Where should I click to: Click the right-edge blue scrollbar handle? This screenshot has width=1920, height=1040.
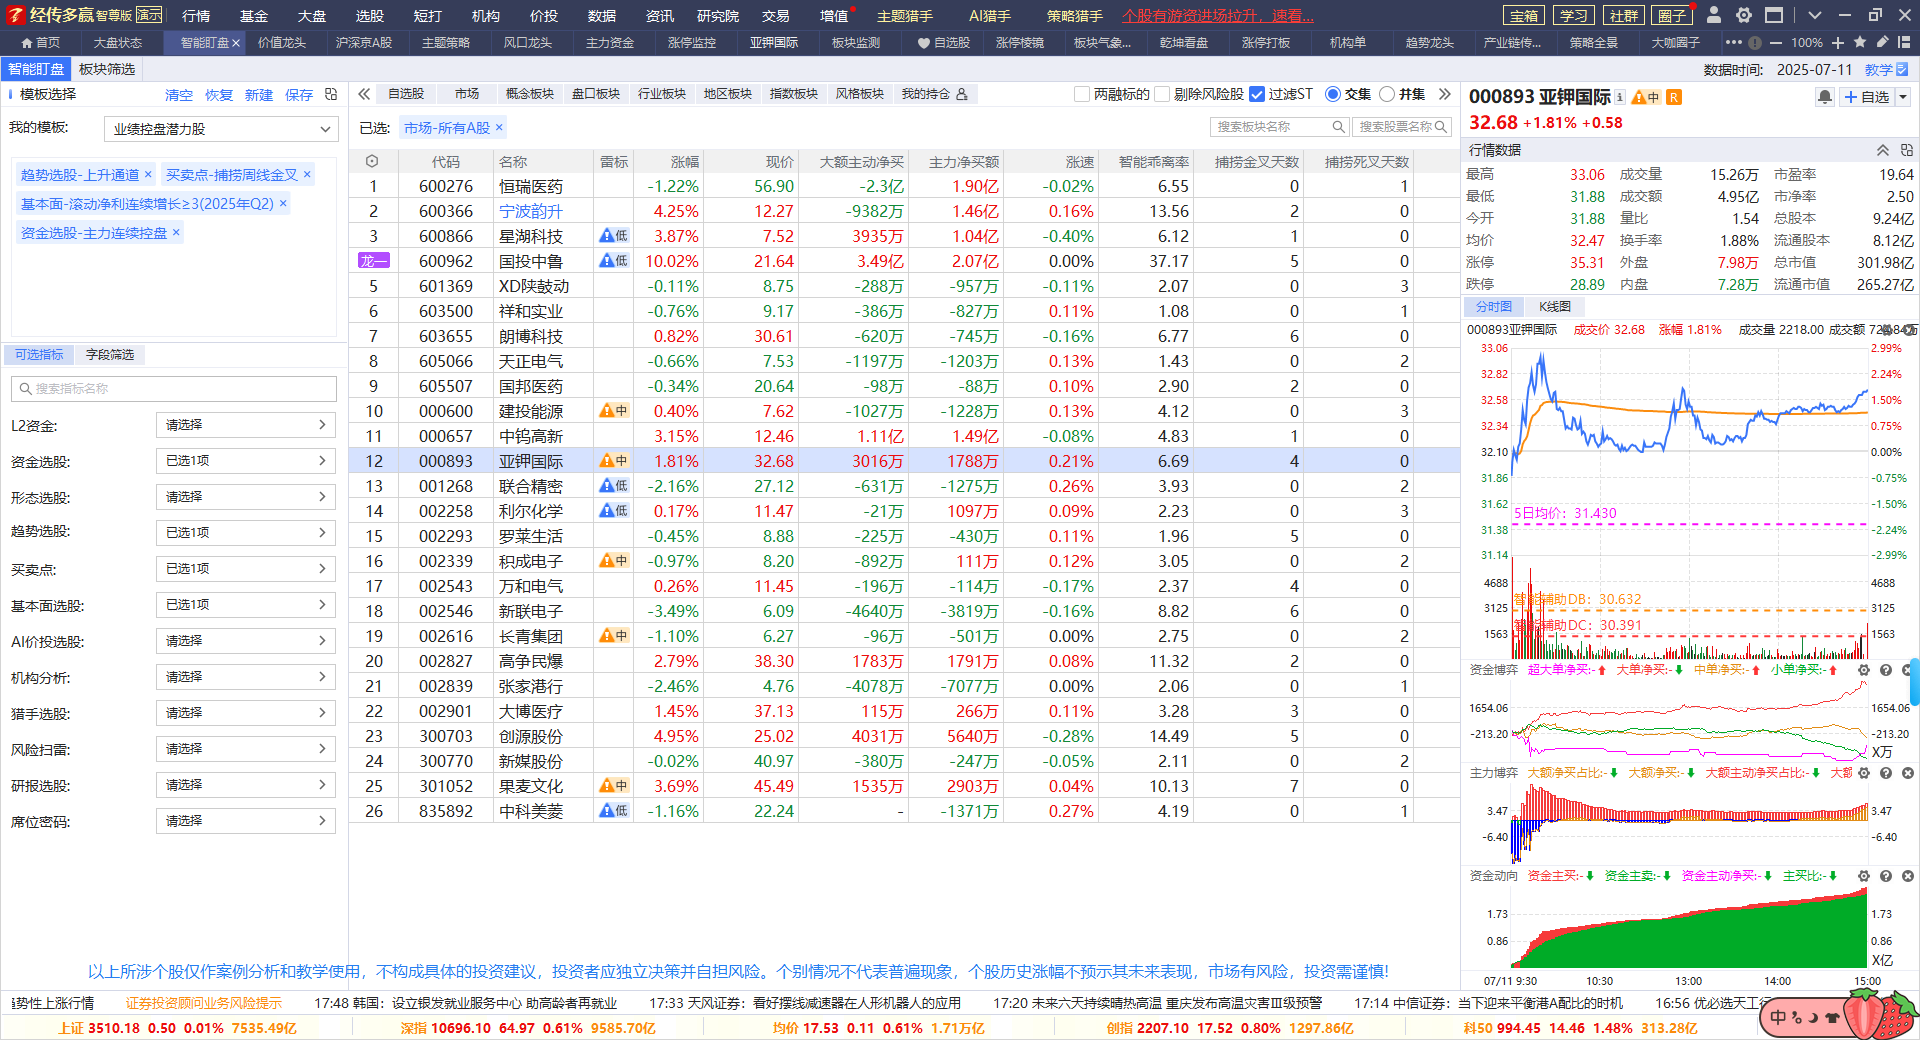[x=1914, y=681]
